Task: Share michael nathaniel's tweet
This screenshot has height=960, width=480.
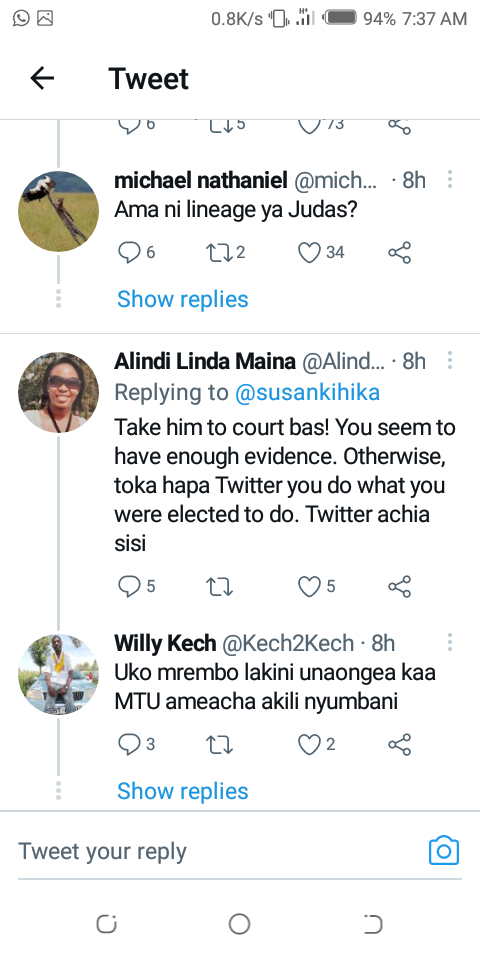Action: point(400,252)
